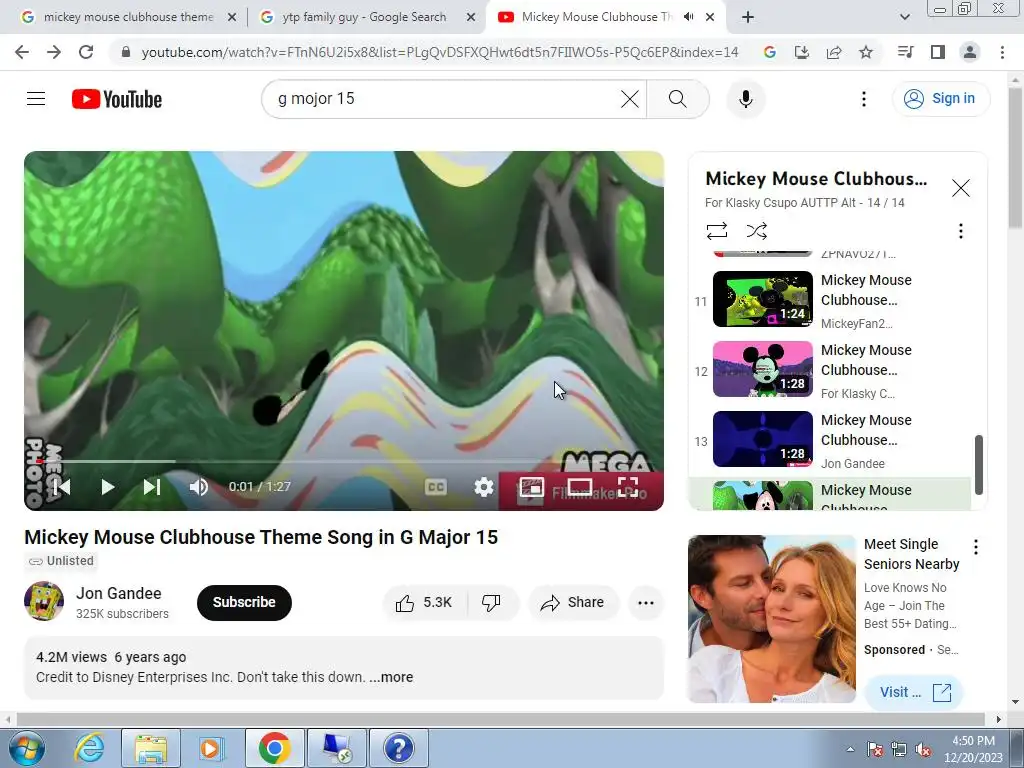Click the Sign in button
Viewport: 1024px width, 768px height.
940,99
